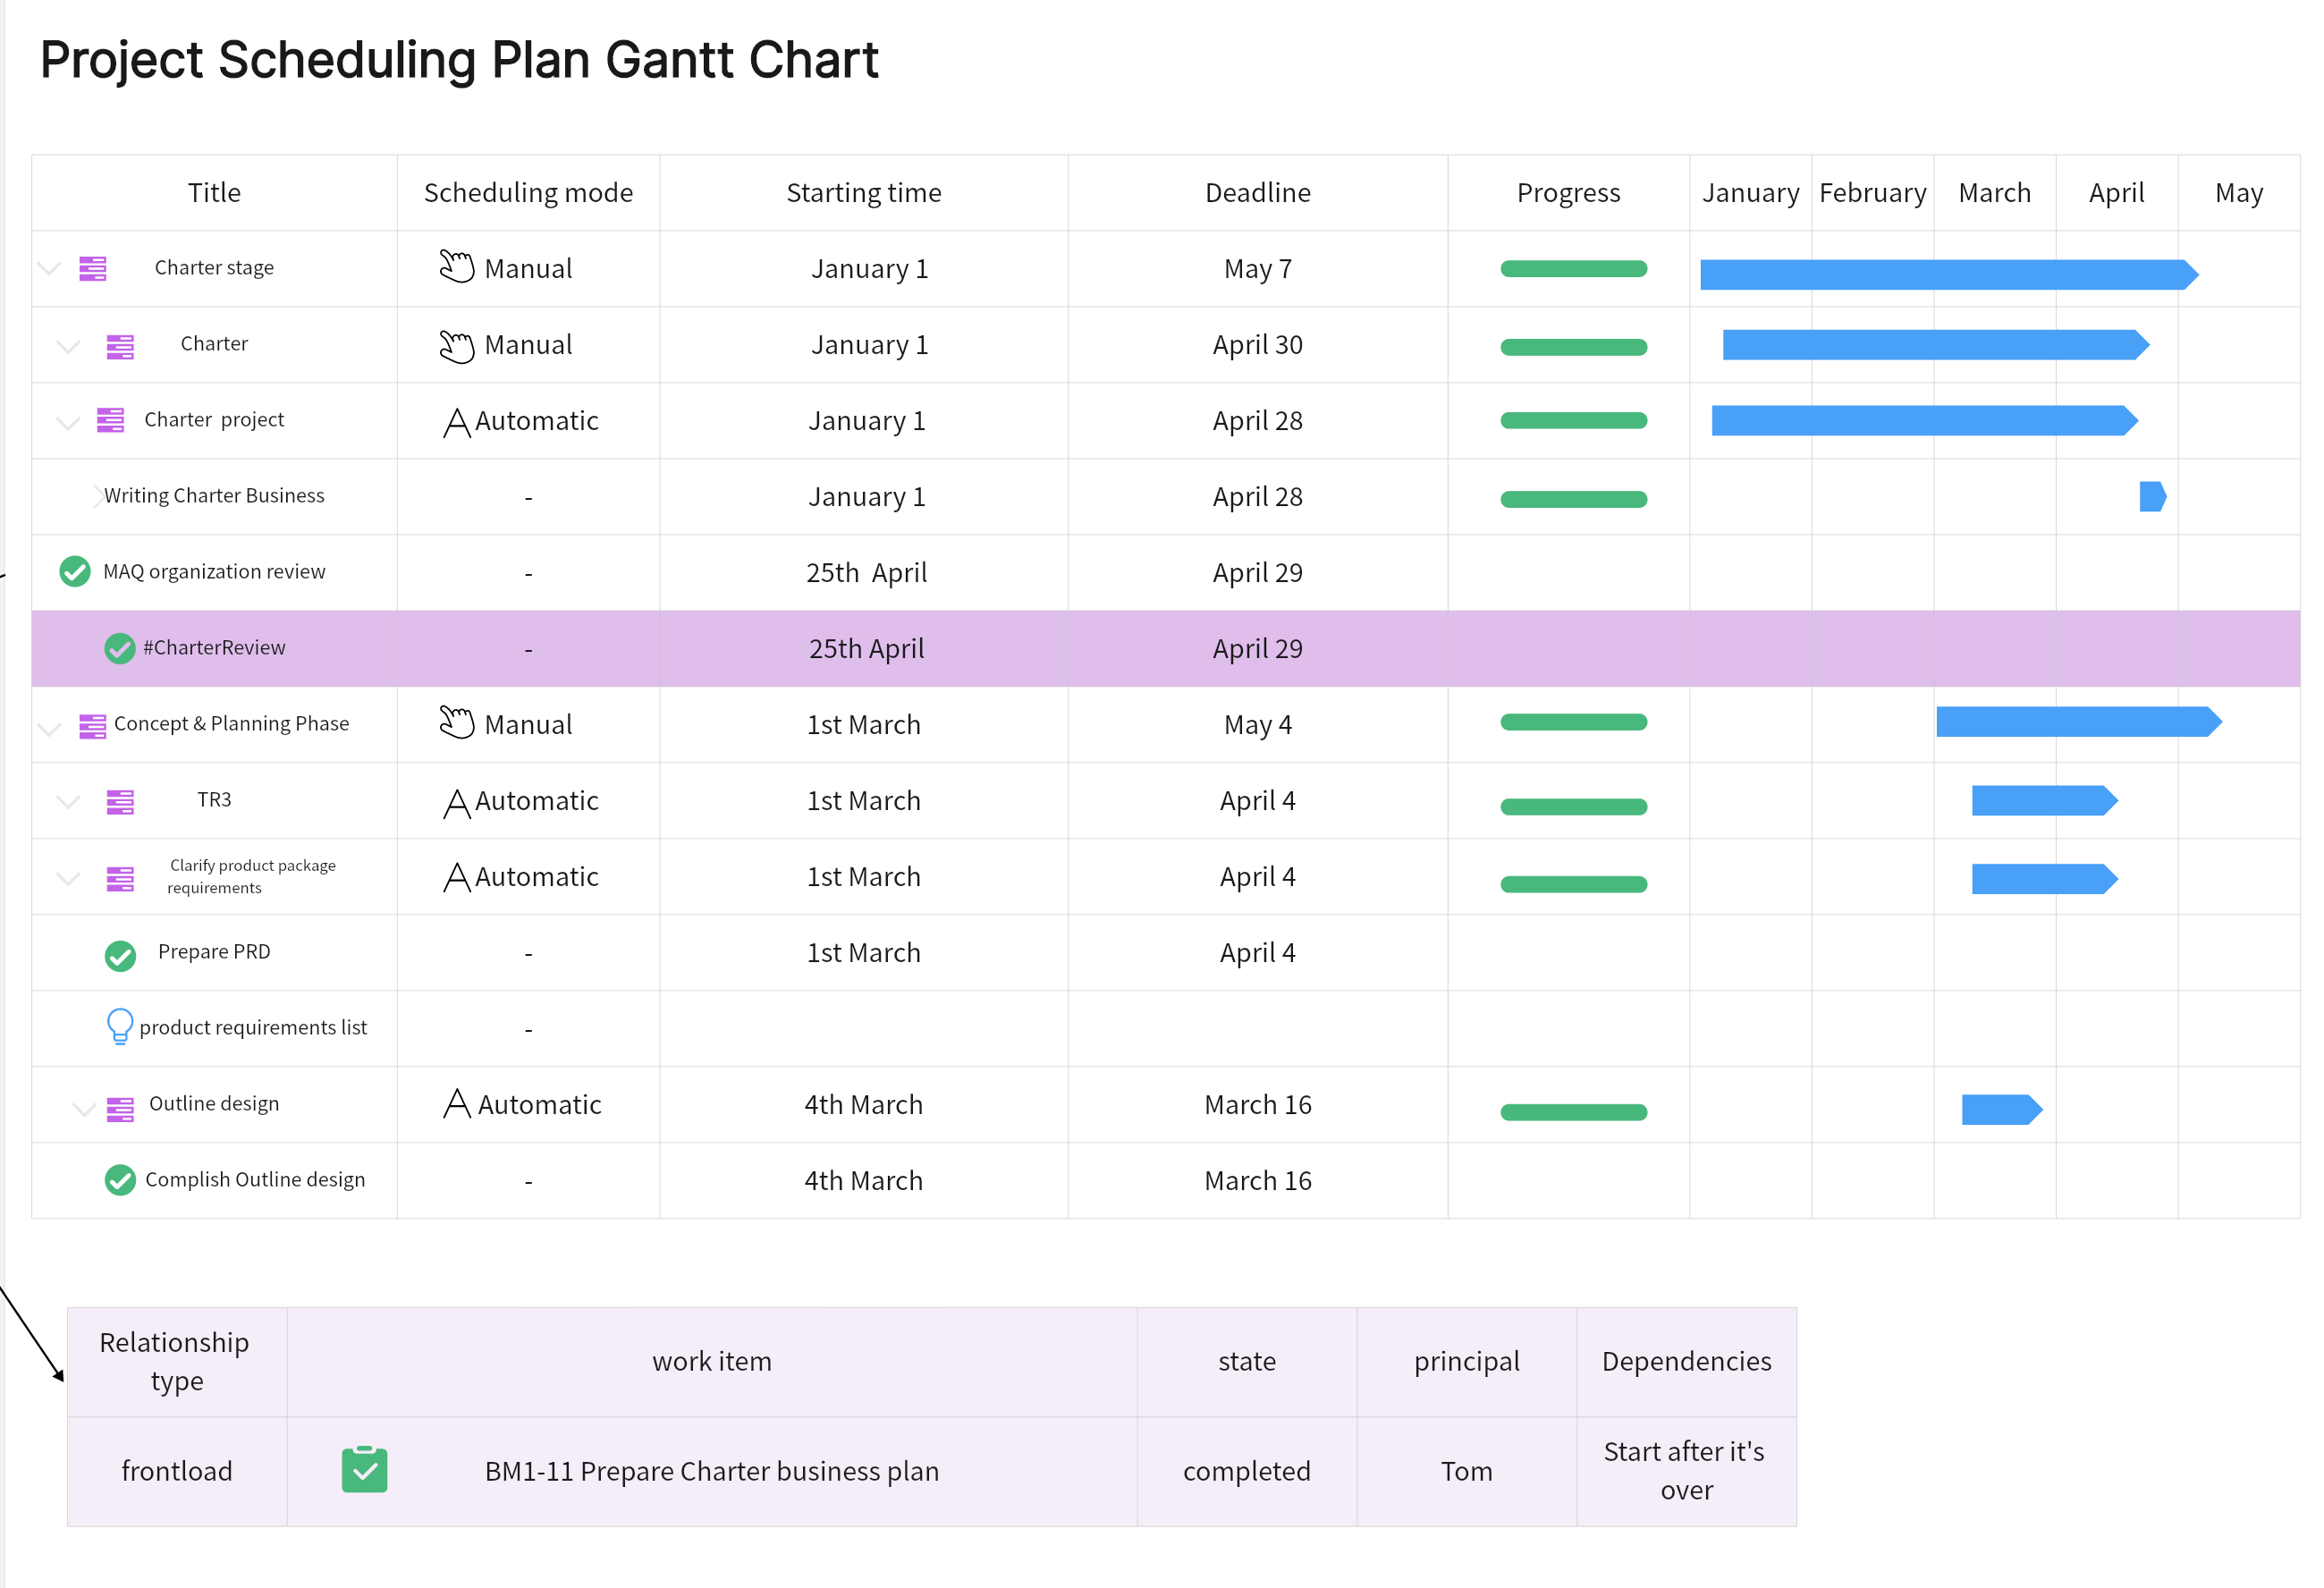Click the Charter stage green progress bar
Image resolution: width=2324 pixels, height=1588 pixels.
click(1572, 268)
